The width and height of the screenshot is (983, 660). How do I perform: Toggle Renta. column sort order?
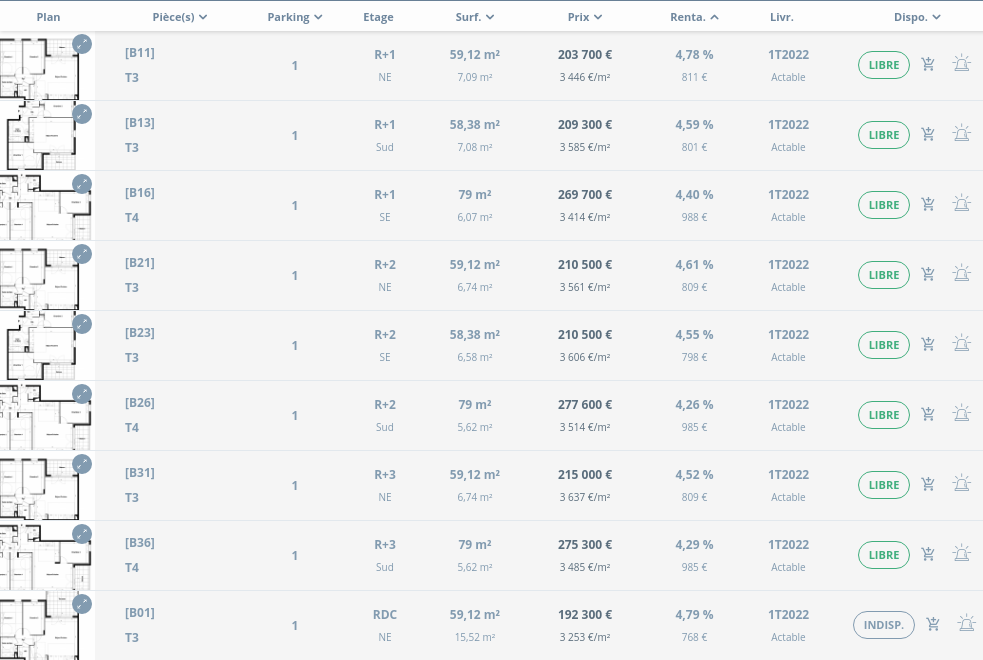(x=694, y=17)
